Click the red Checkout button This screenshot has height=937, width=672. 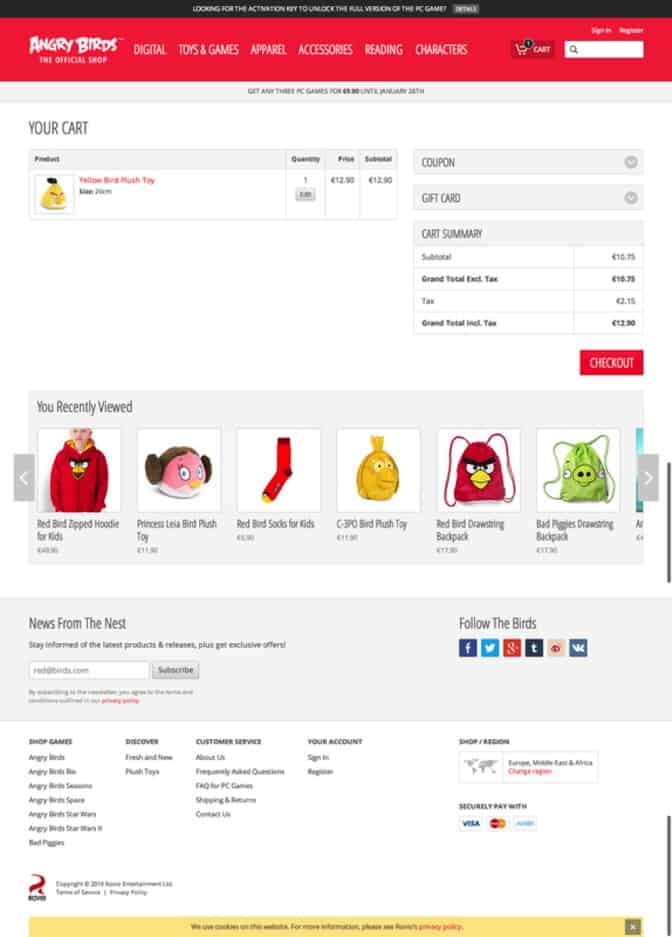(x=611, y=363)
